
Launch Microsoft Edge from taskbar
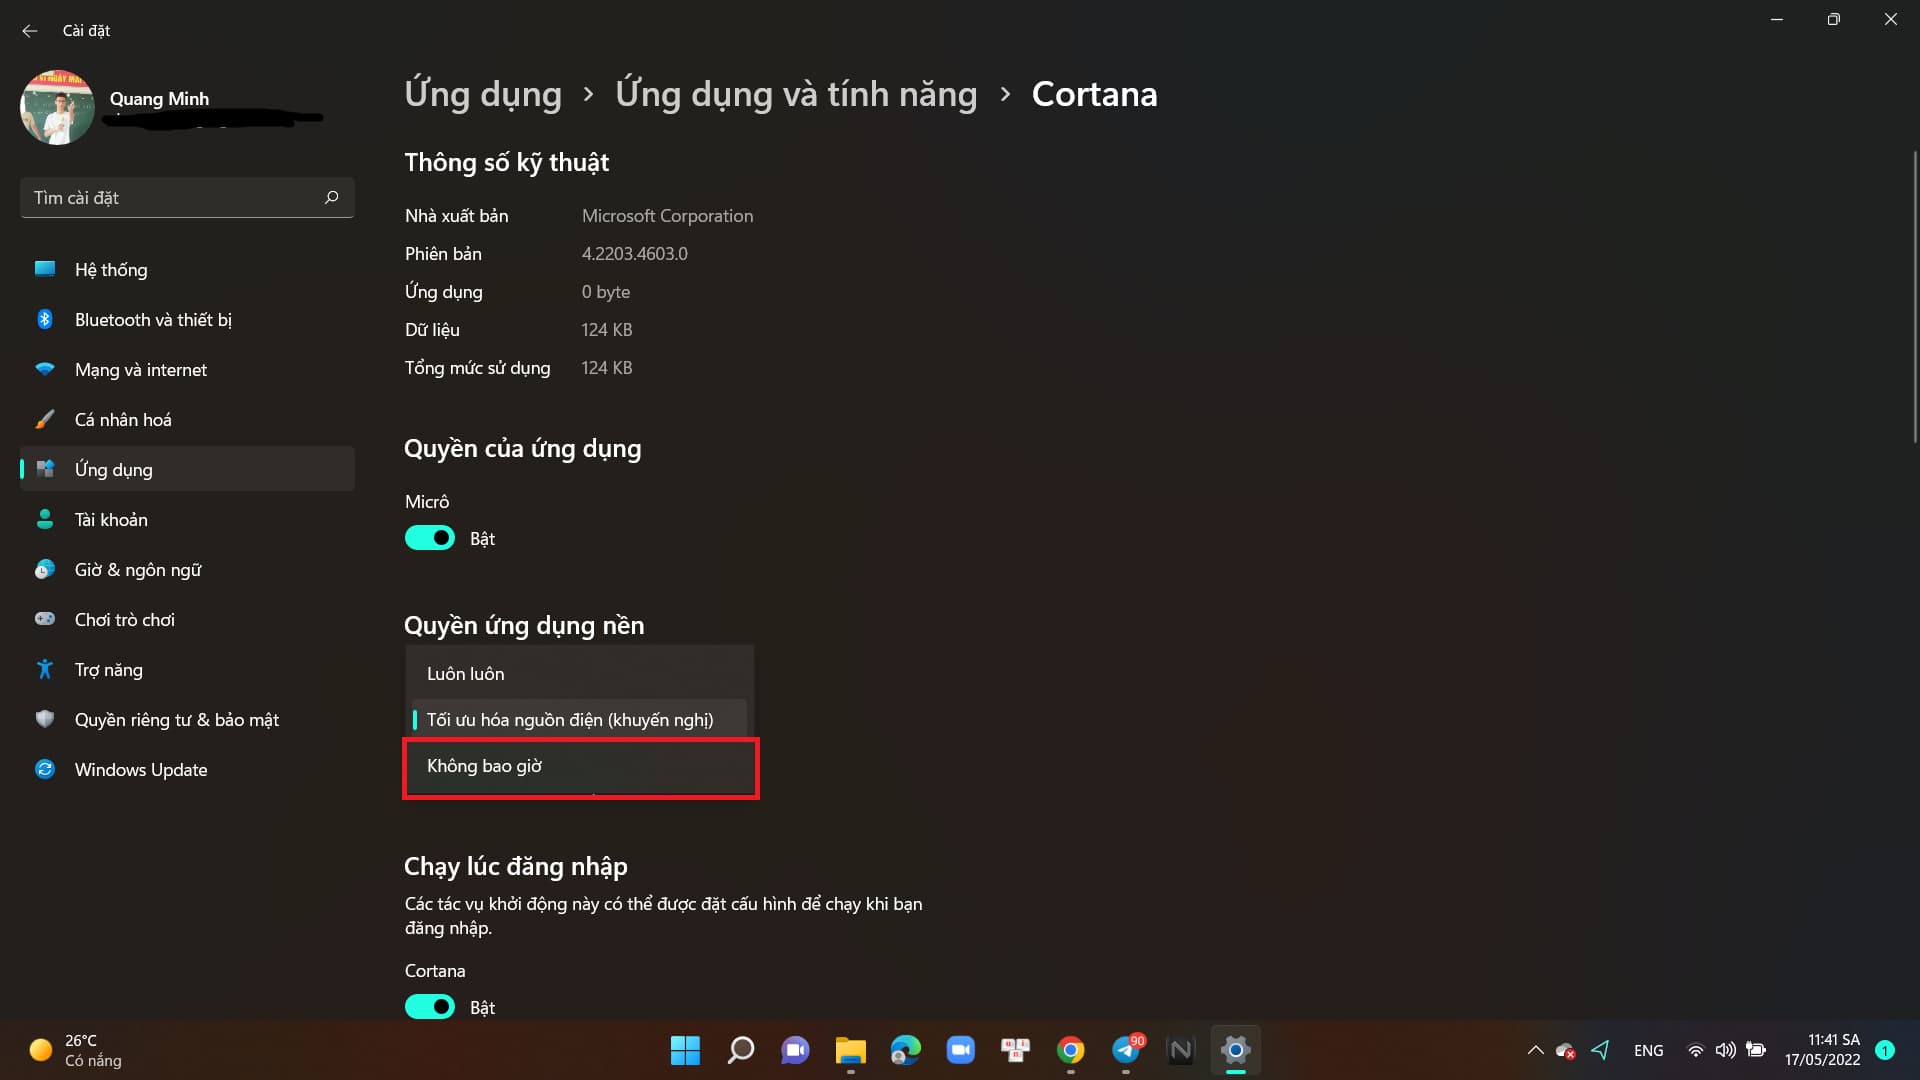click(905, 1050)
